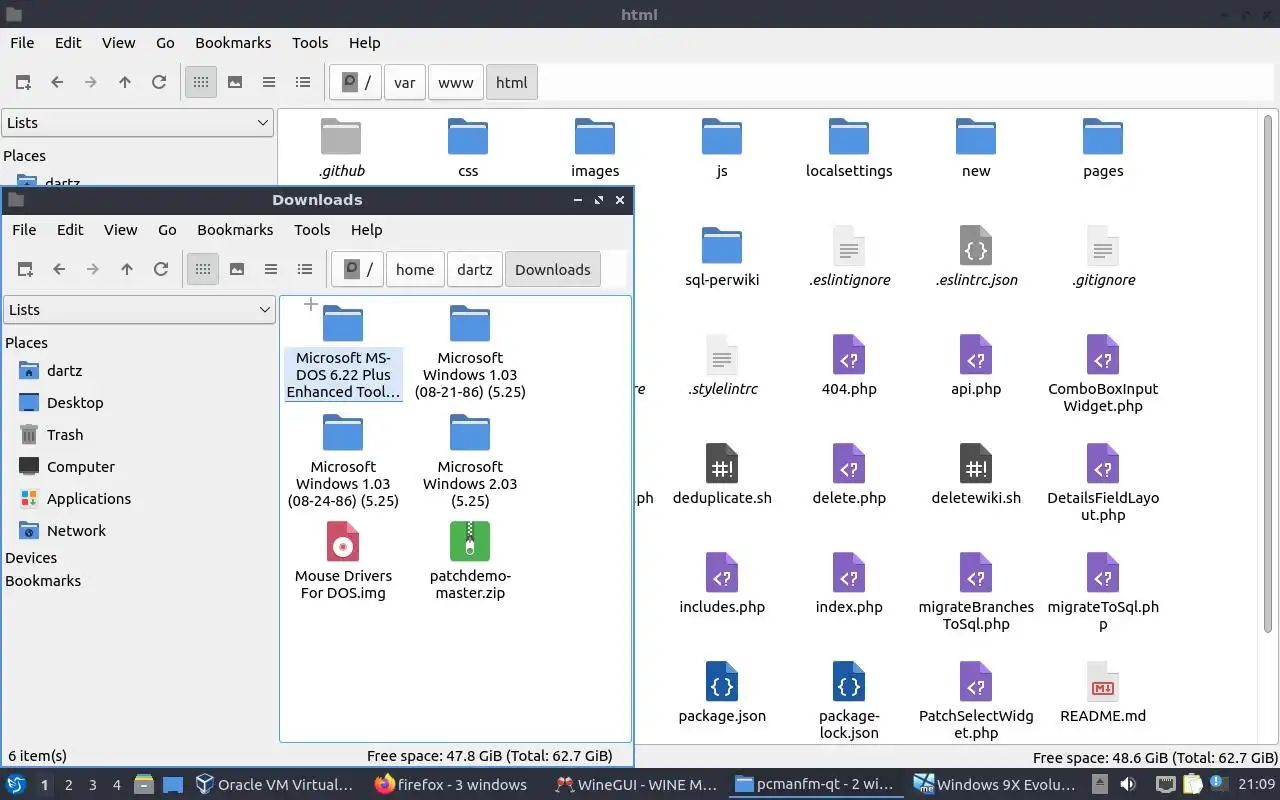This screenshot has width=1280, height=800.
Task: Open Lists side pane dropdown in html window
Action: (x=137, y=123)
